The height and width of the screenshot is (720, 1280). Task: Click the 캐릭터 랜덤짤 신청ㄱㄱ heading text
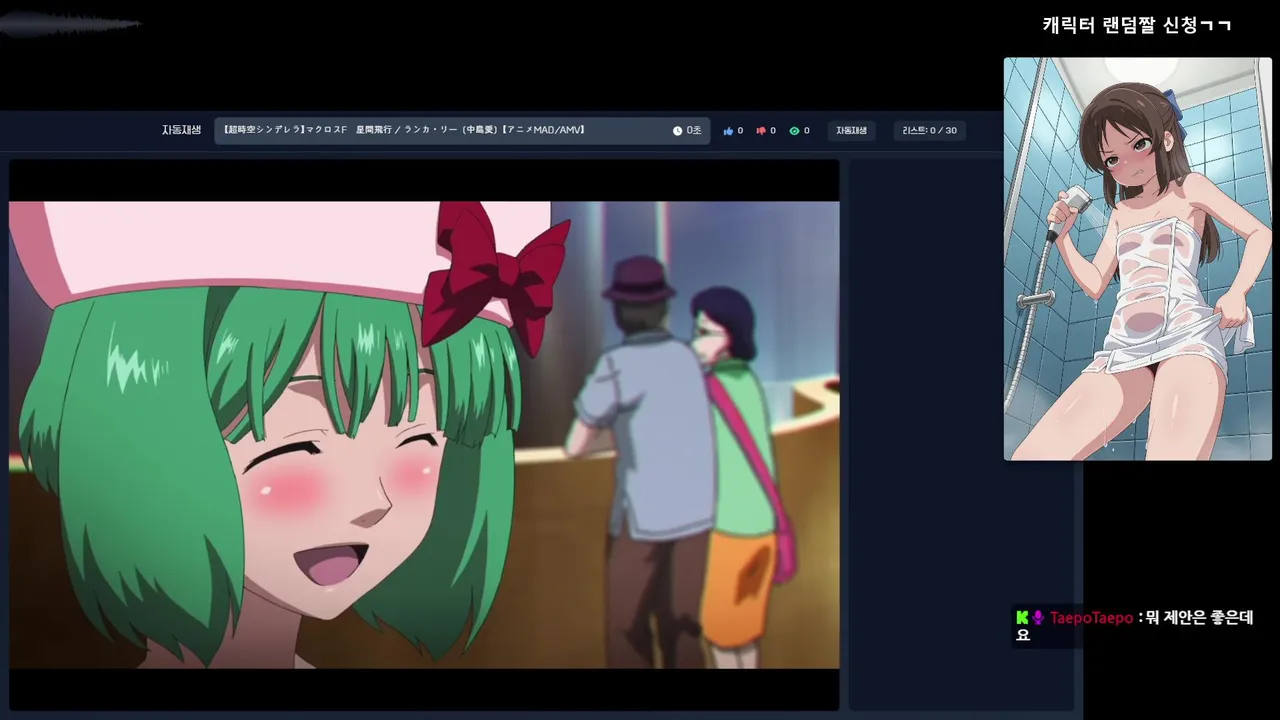tap(1137, 25)
